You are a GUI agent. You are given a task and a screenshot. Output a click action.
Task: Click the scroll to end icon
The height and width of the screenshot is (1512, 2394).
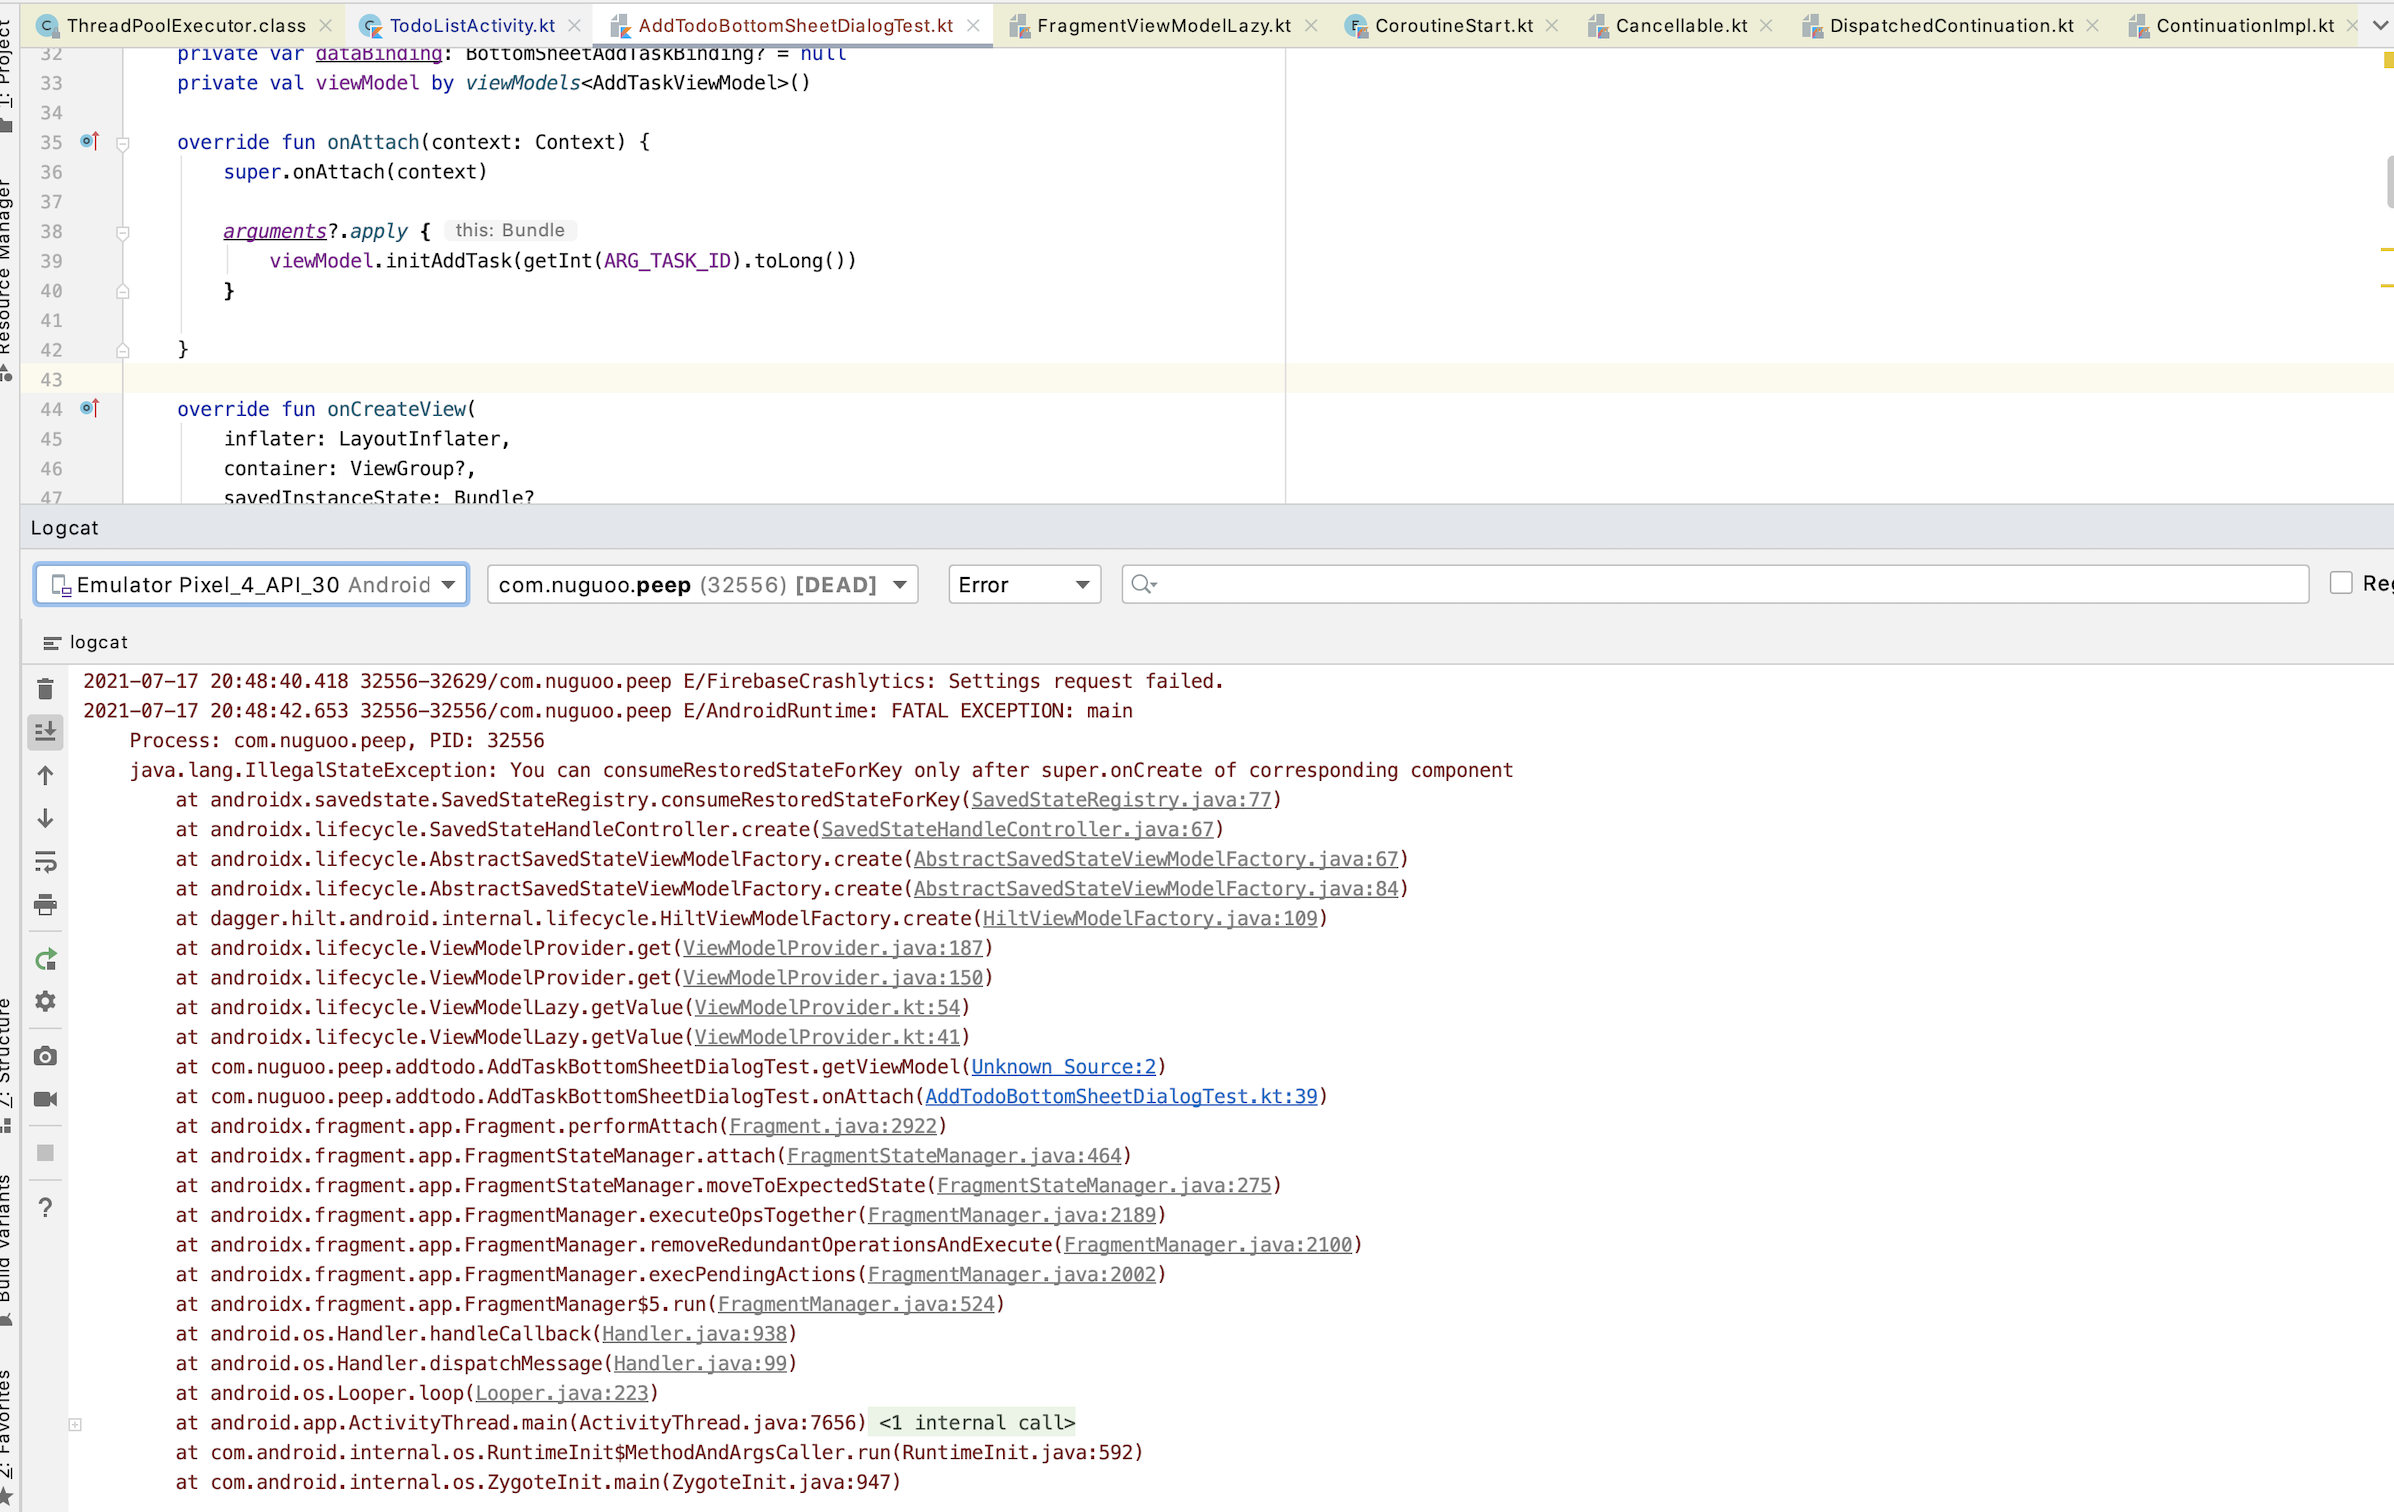pos(45,732)
